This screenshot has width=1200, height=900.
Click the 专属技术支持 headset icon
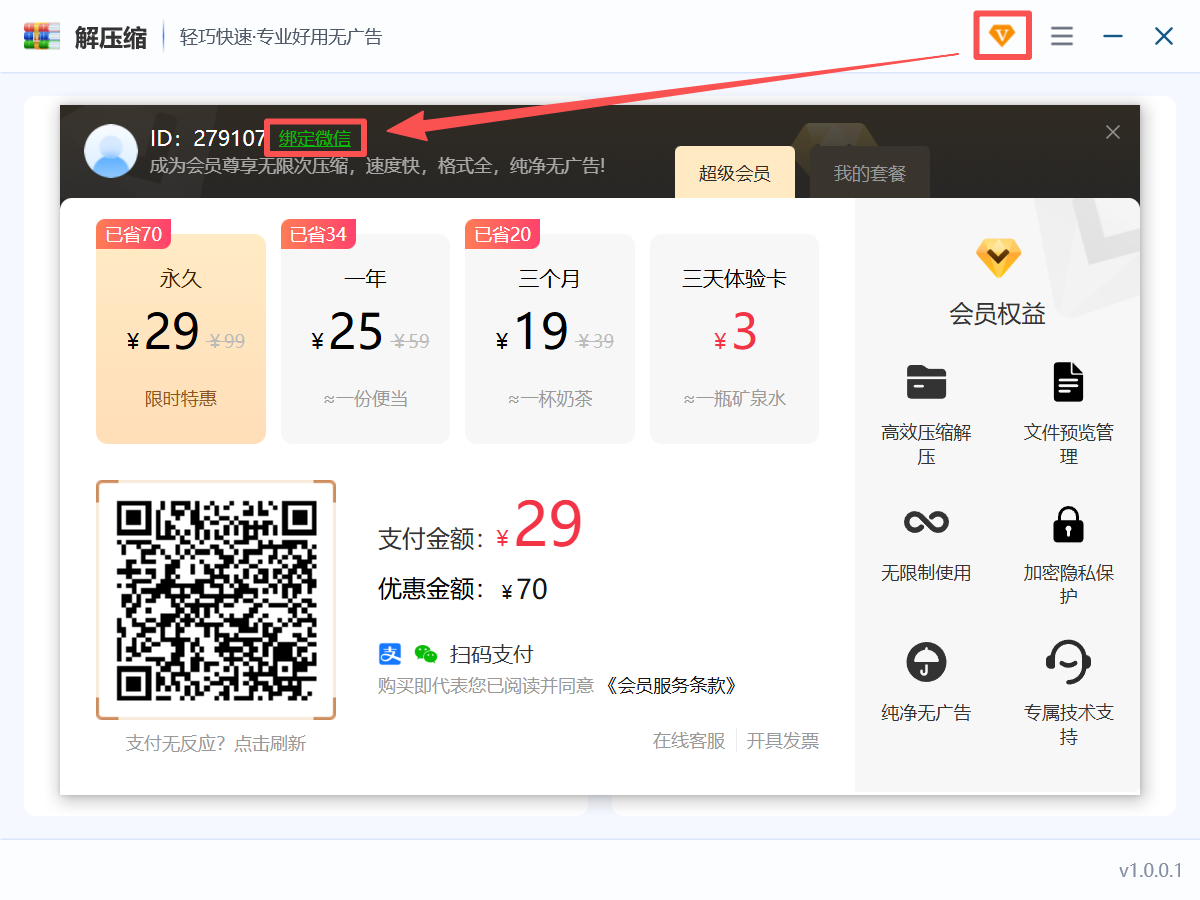tap(1068, 661)
